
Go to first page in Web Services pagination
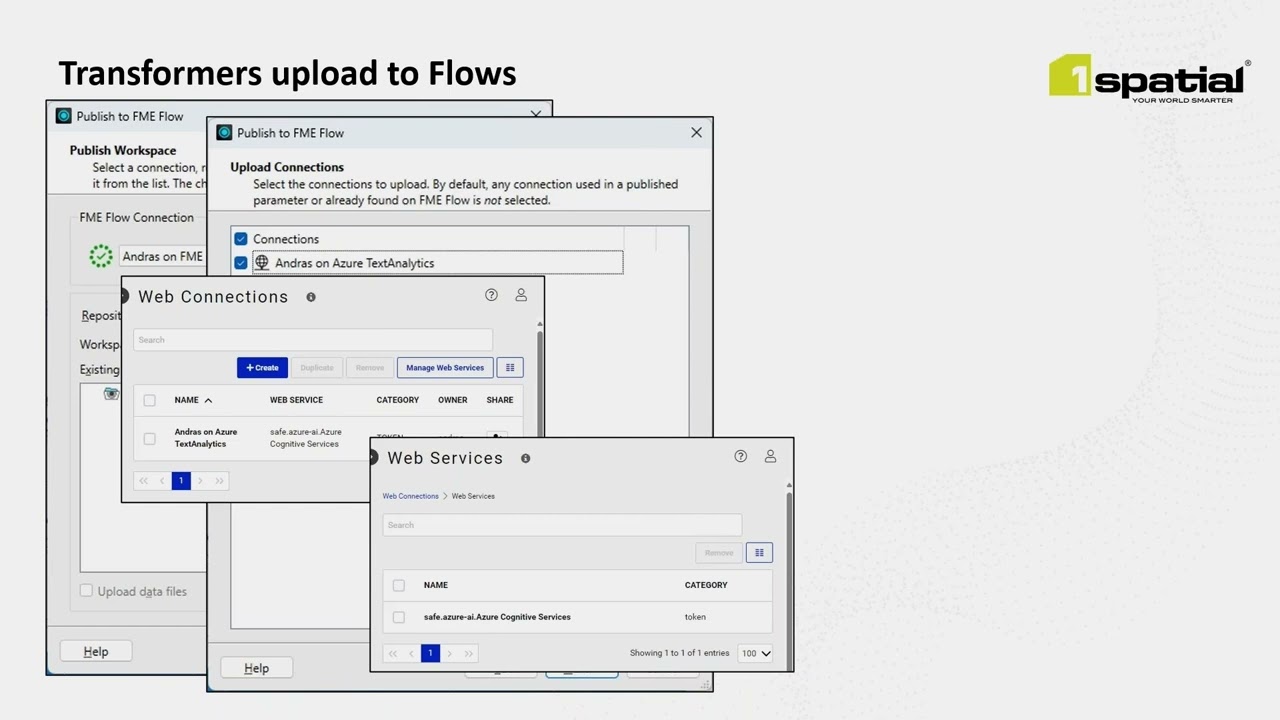click(392, 653)
